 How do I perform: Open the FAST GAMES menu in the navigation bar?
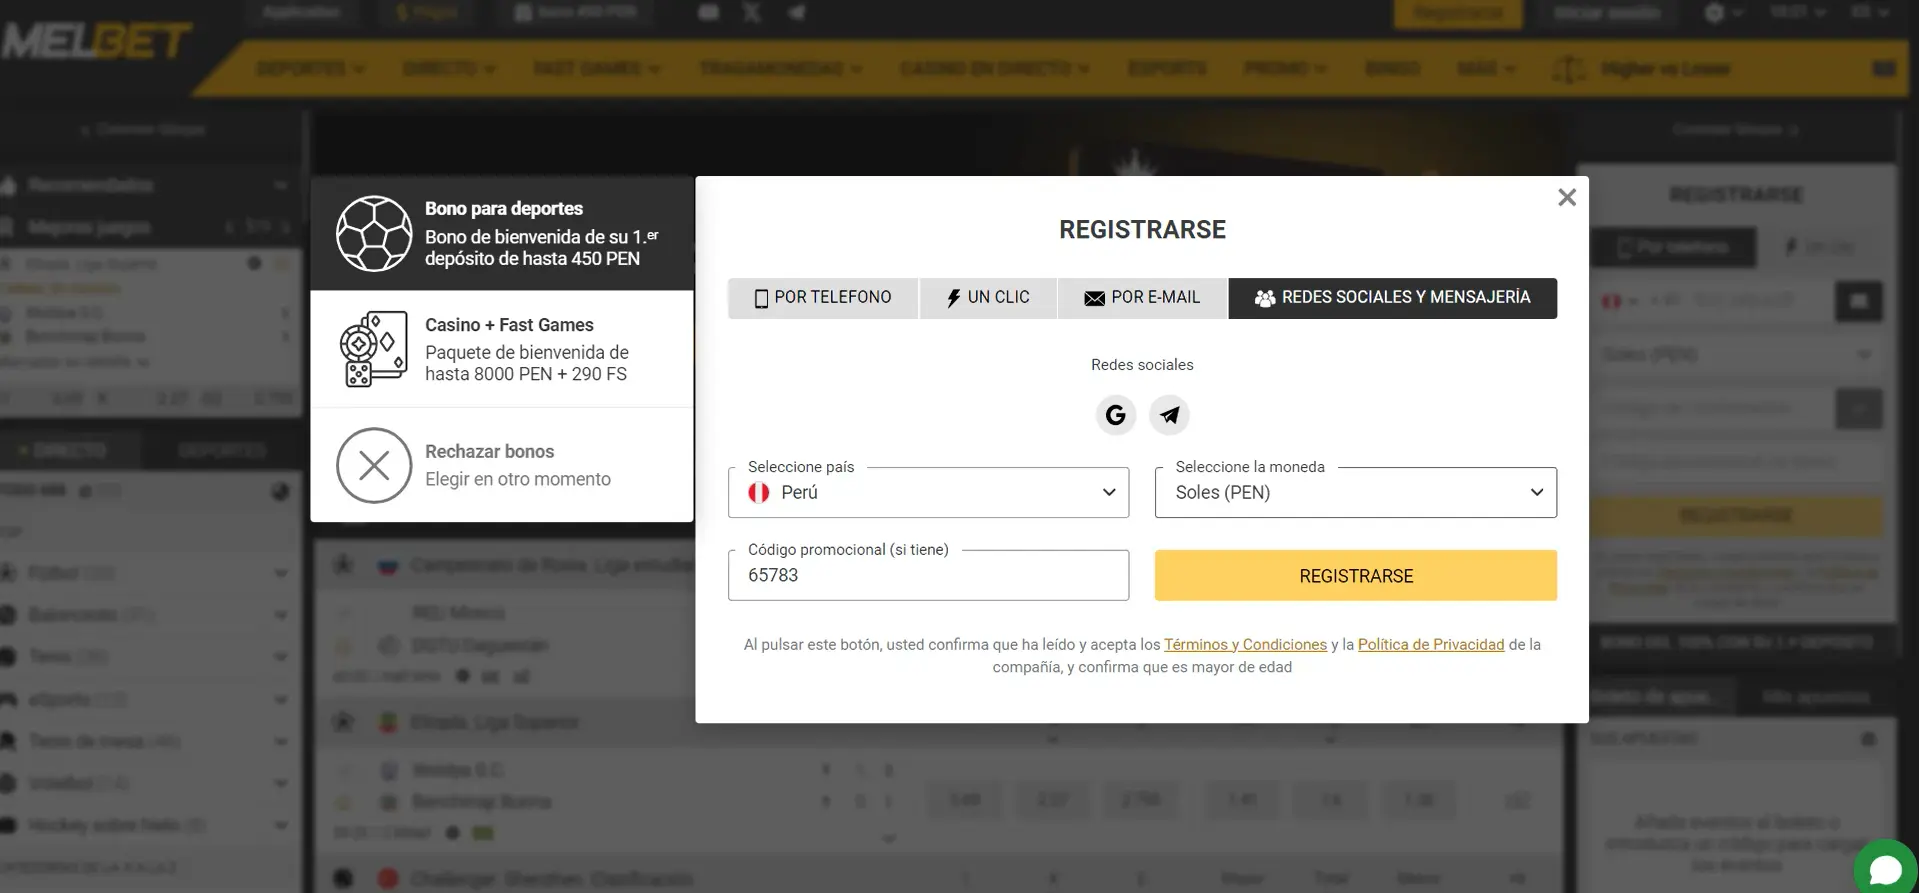tap(597, 69)
